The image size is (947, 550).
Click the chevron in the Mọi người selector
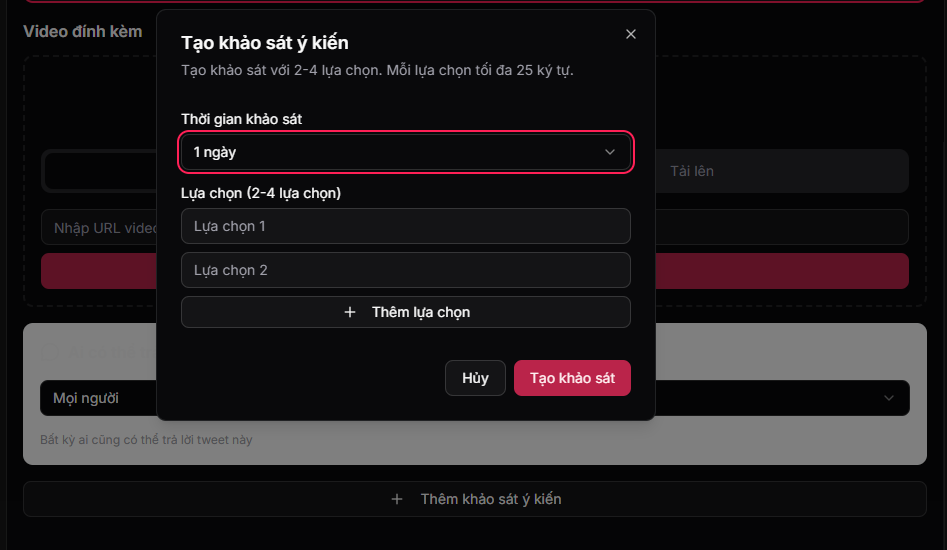point(888,398)
